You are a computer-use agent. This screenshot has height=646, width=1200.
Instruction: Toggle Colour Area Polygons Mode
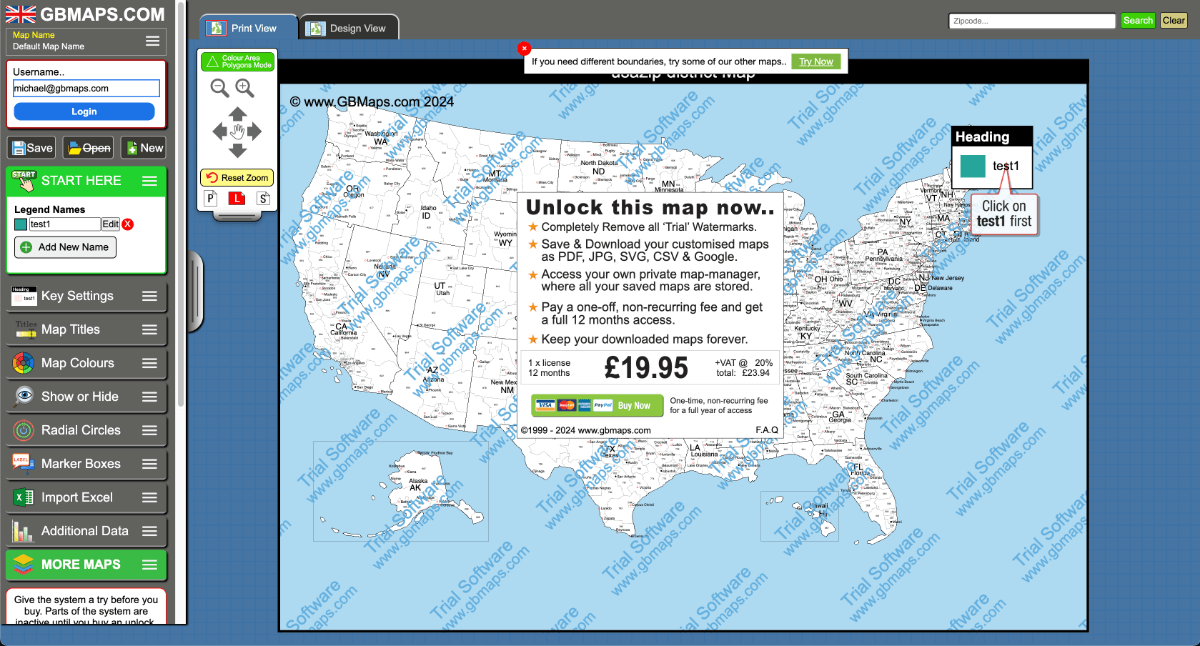tap(237, 62)
